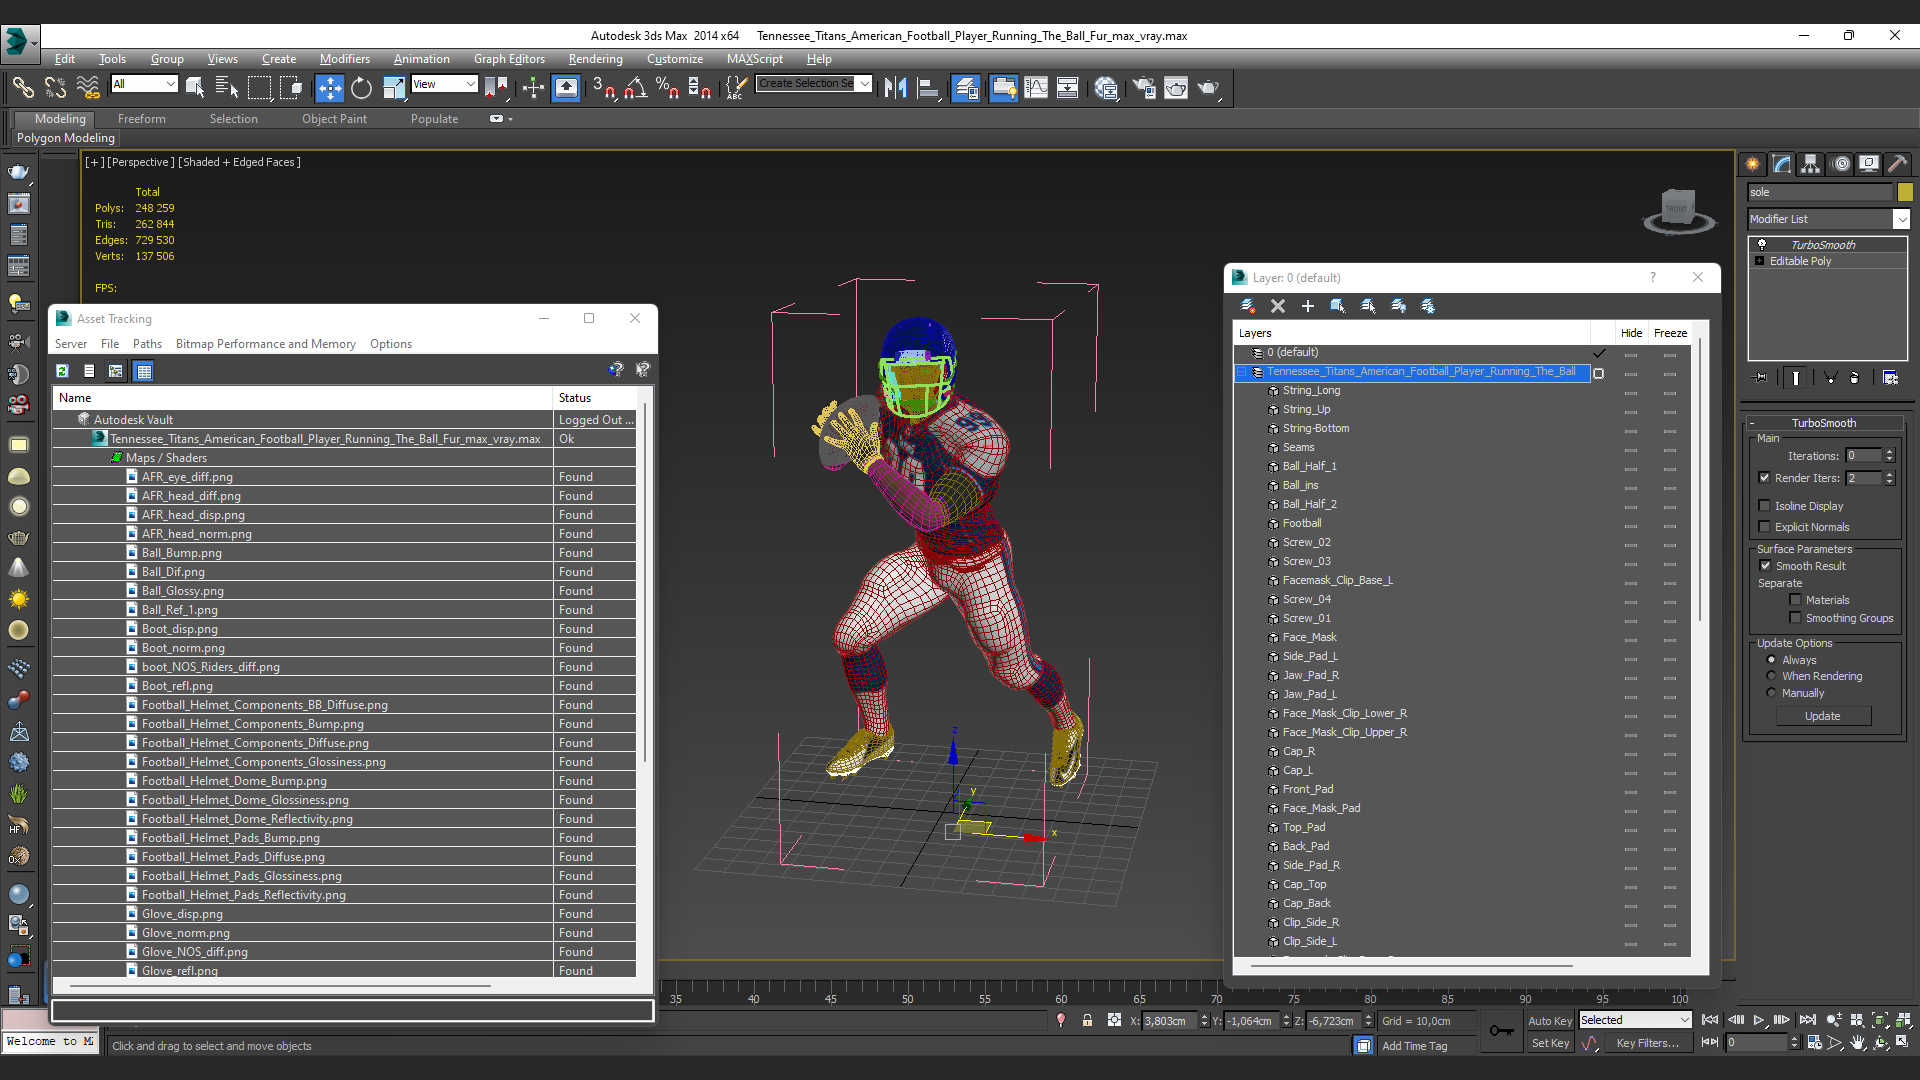Image resolution: width=1920 pixels, height=1080 pixels.
Task: Open the Utilities hammer panel tab
Action: (x=1897, y=164)
